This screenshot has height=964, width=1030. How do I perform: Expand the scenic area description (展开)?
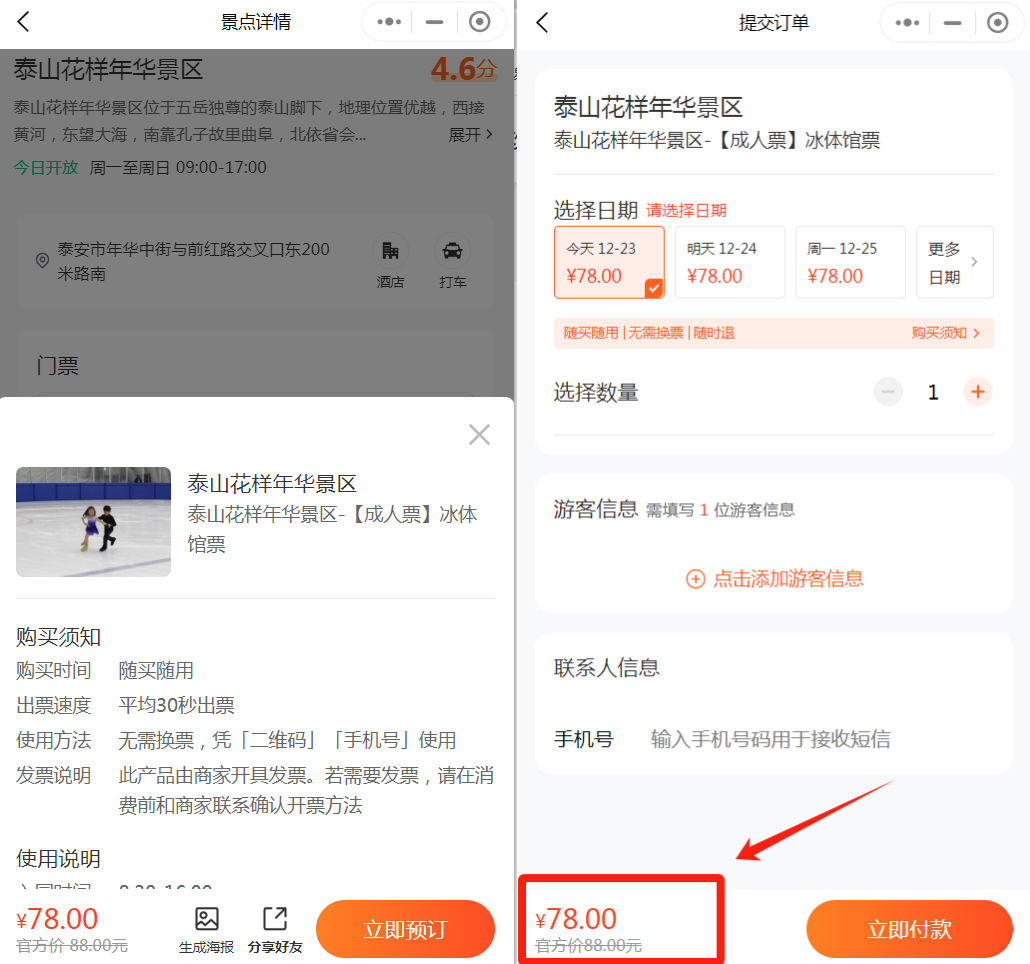(470, 135)
